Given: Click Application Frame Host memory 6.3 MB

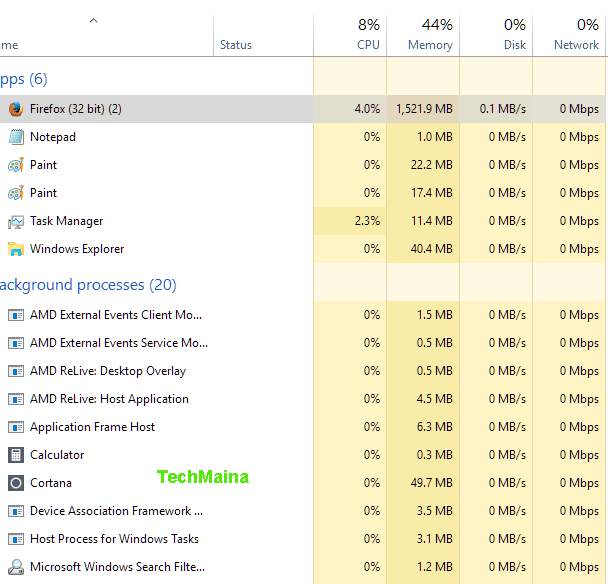Looking at the screenshot, I should click(x=435, y=427).
